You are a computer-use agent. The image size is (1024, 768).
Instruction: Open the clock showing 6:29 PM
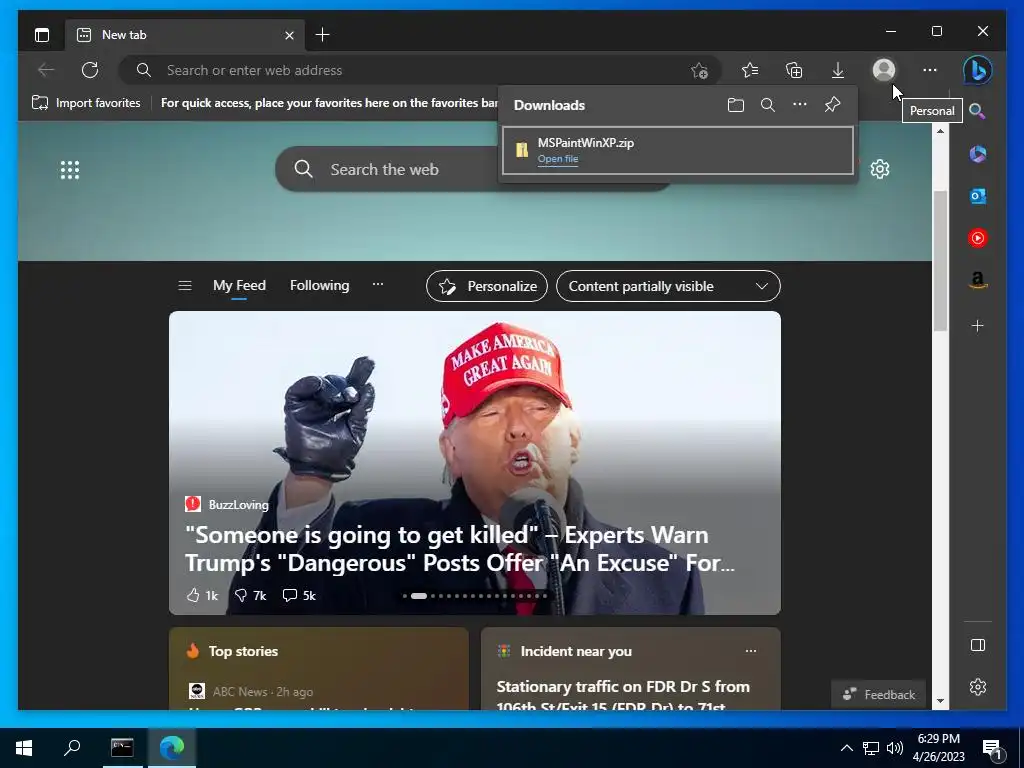point(938,748)
